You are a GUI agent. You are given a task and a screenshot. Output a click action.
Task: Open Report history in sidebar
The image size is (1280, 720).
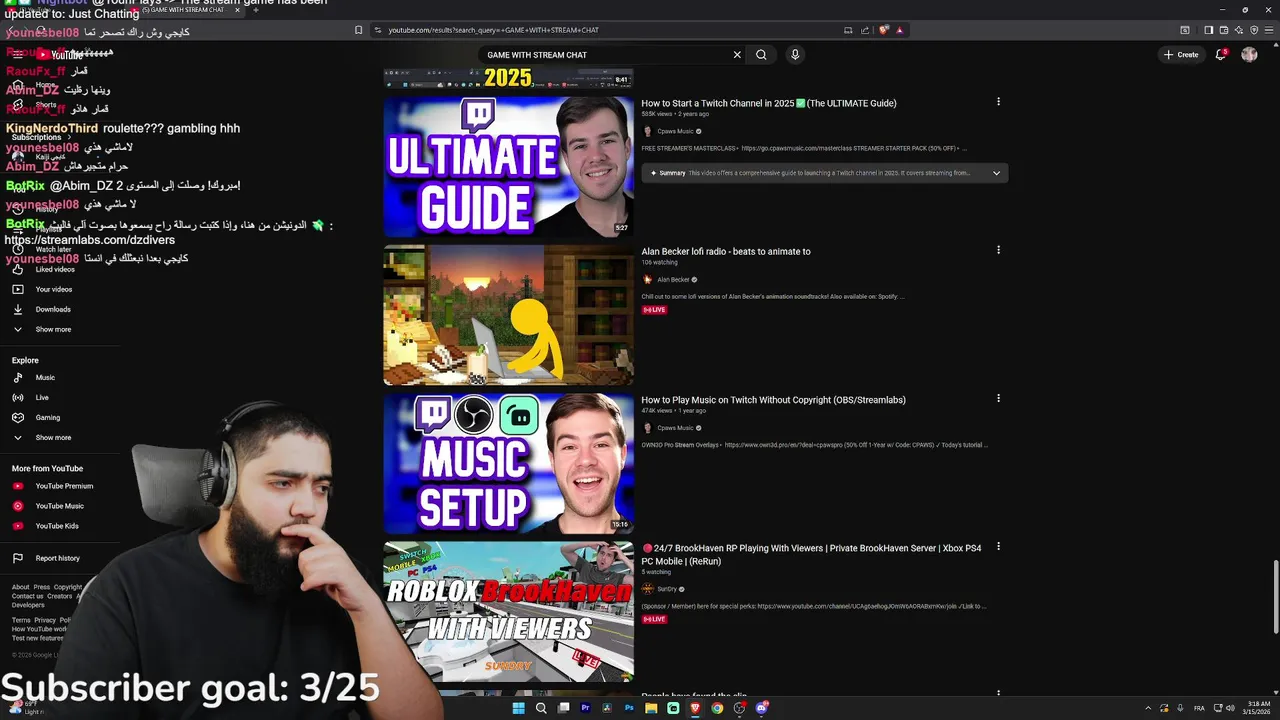tap(57, 558)
